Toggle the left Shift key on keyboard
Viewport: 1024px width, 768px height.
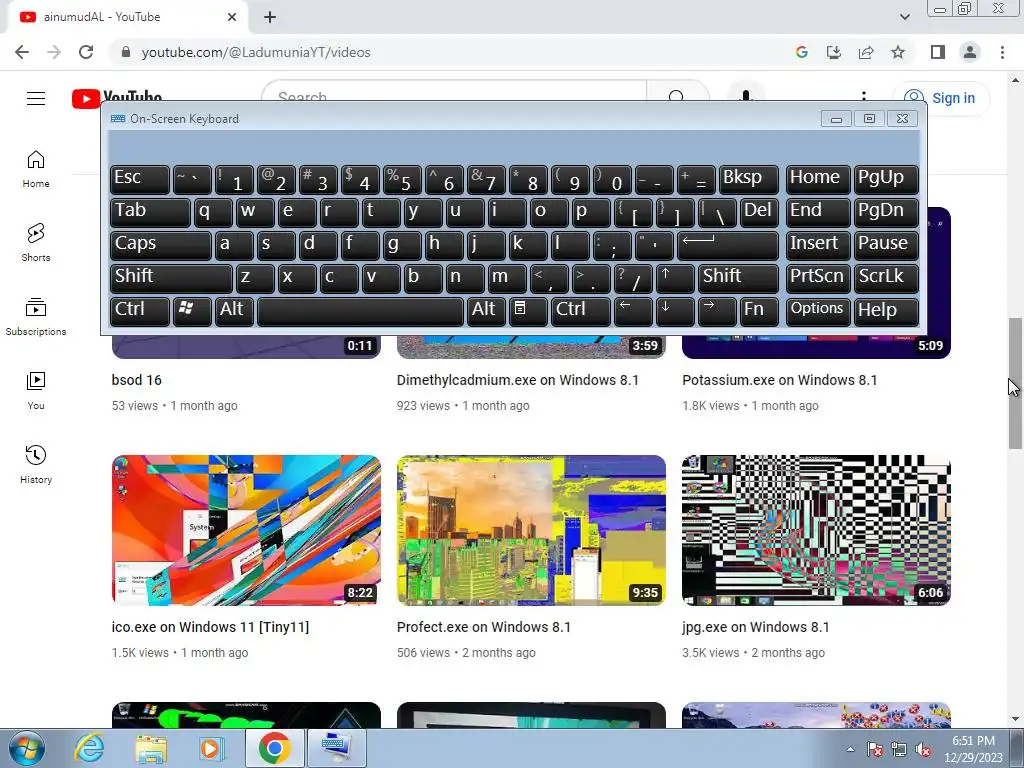[171, 278]
